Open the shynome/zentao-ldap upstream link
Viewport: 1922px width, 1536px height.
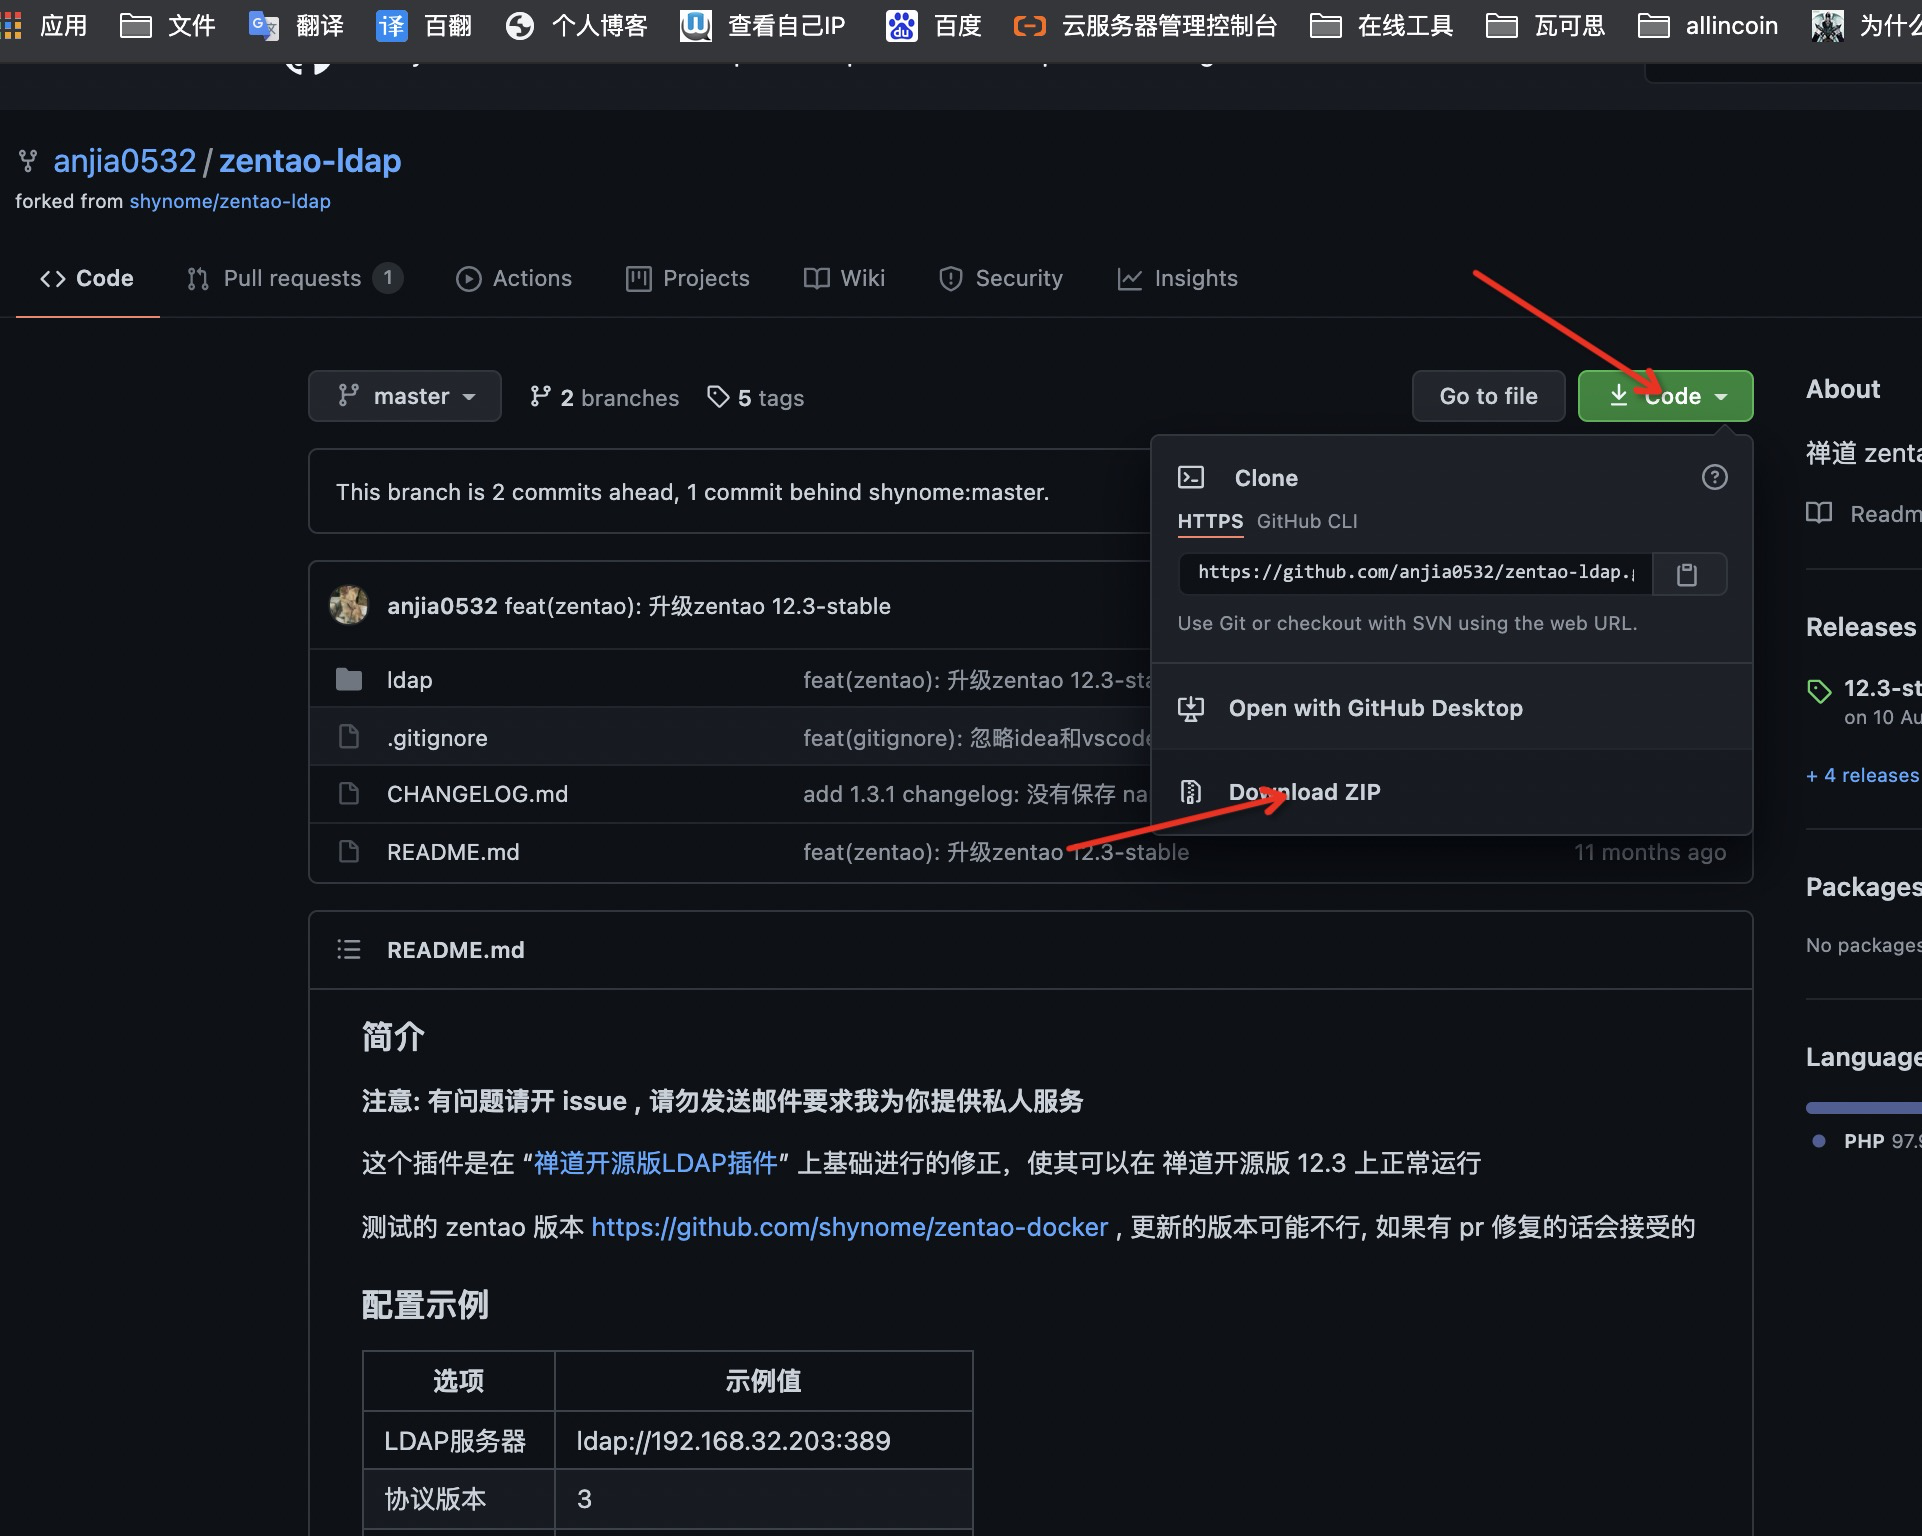pos(230,201)
